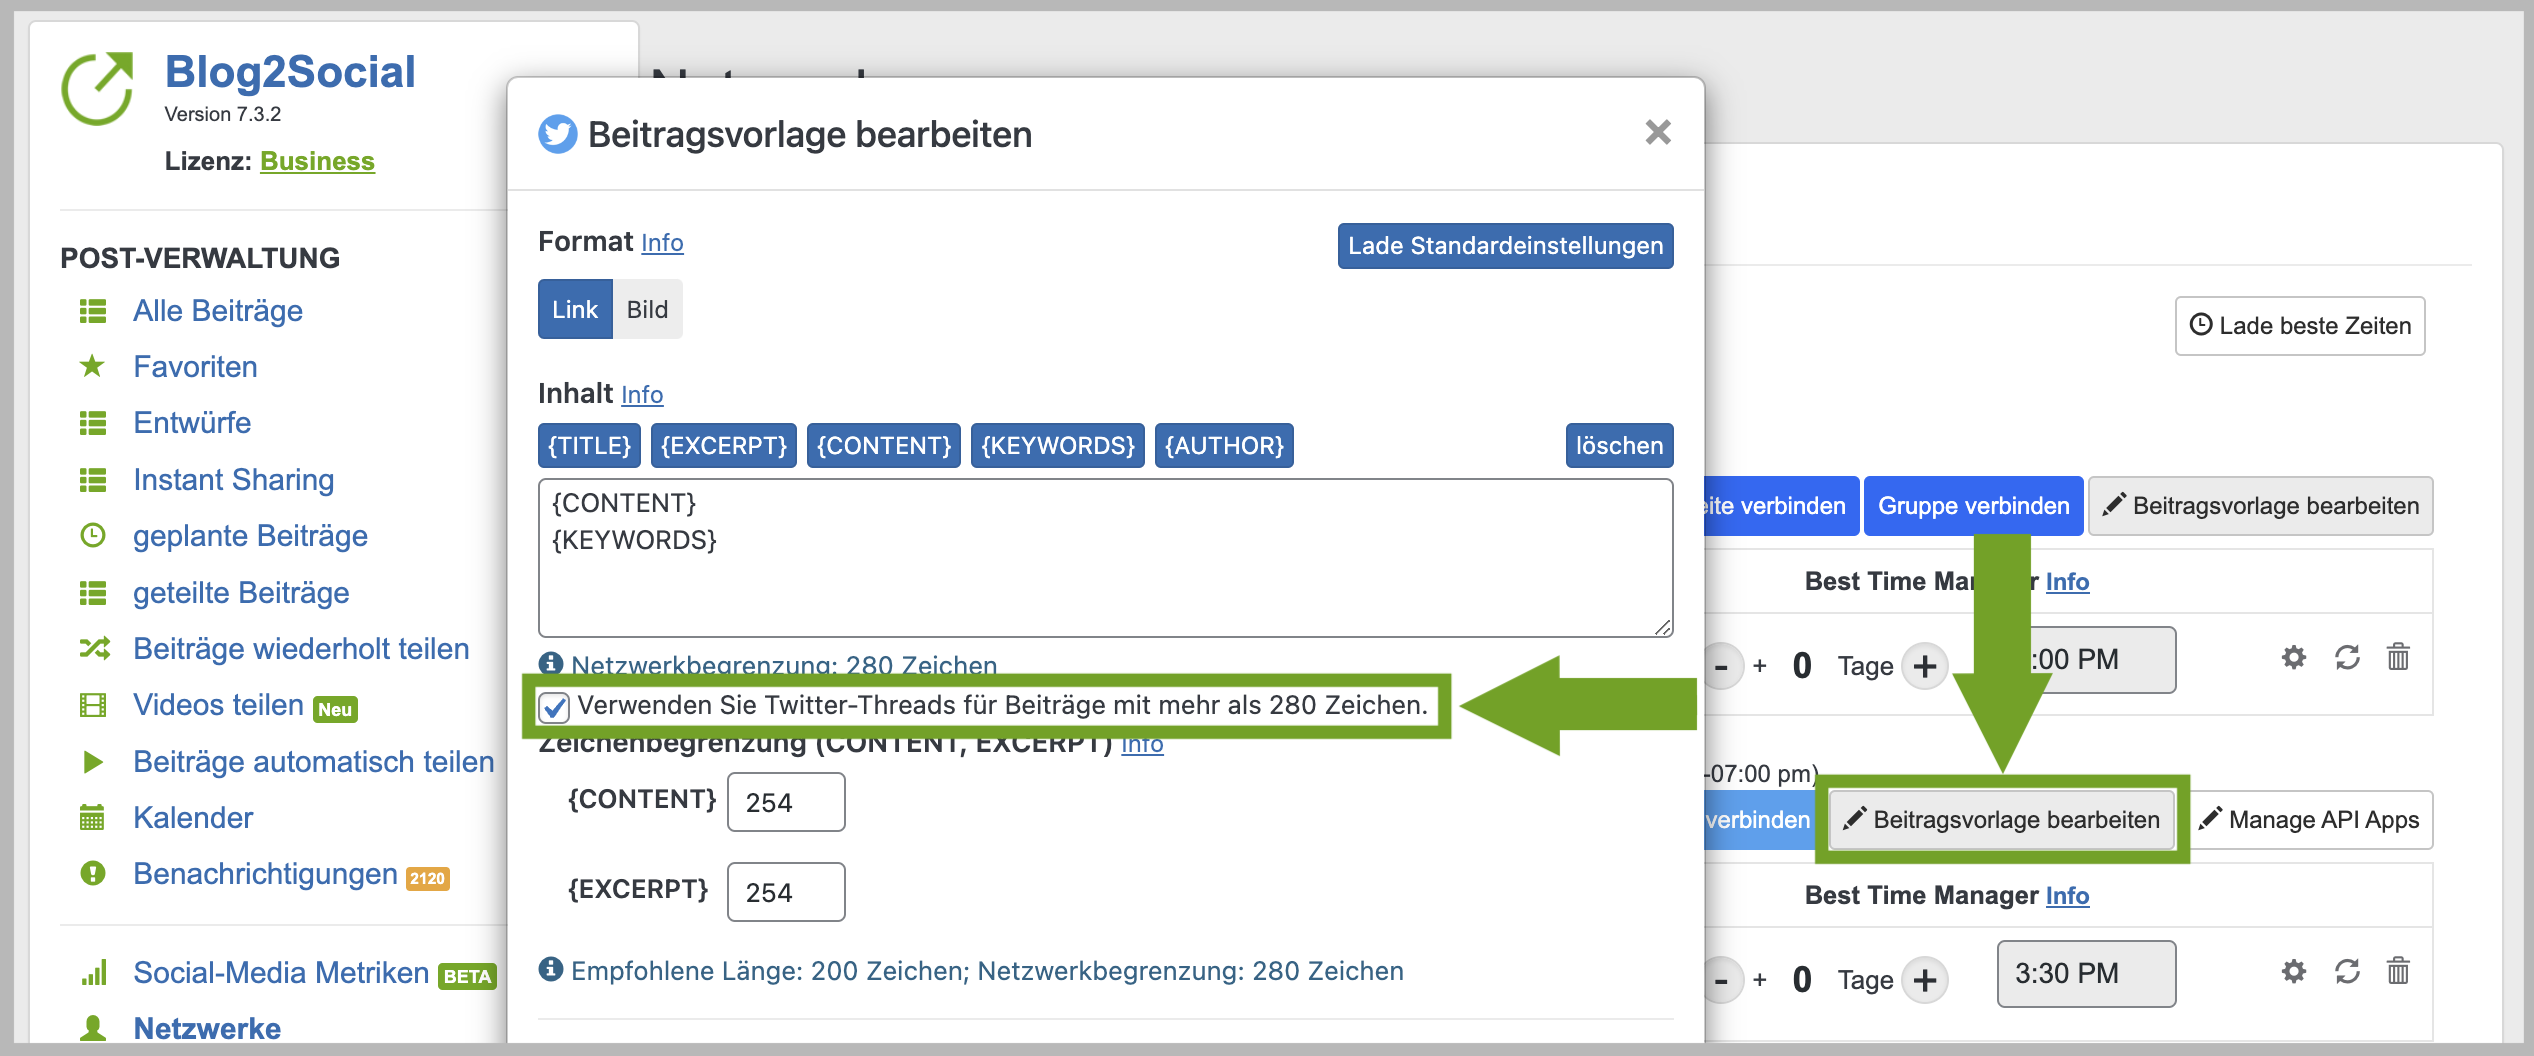Increase Tage with plus in upper time row
This screenshot has width=2534, height=1056.
(x=1925, y=666)
